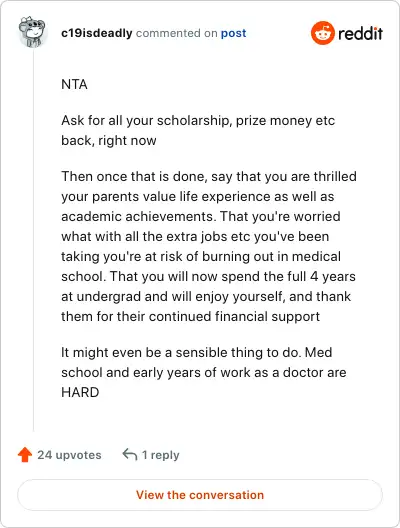Click the "It might even be a sensible" line
The width and height of the screenshot is (400, 528).
197,353
